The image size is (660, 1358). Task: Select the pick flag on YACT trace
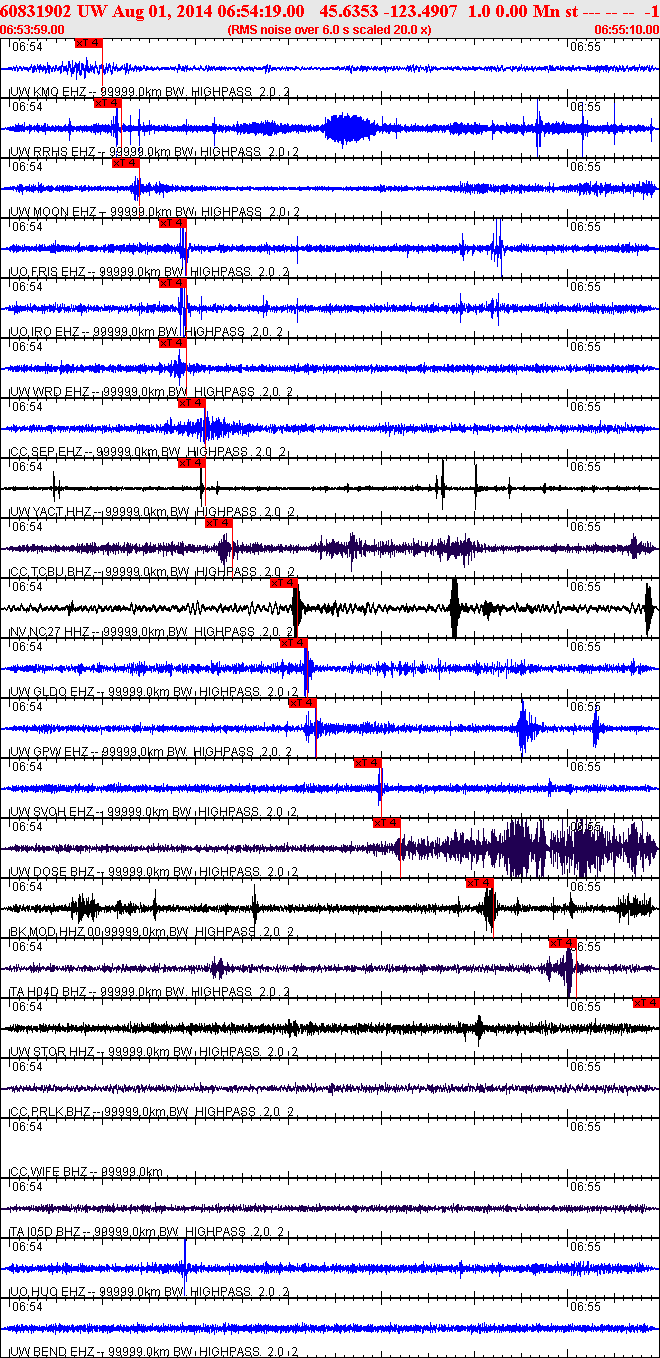click(192, 463)
